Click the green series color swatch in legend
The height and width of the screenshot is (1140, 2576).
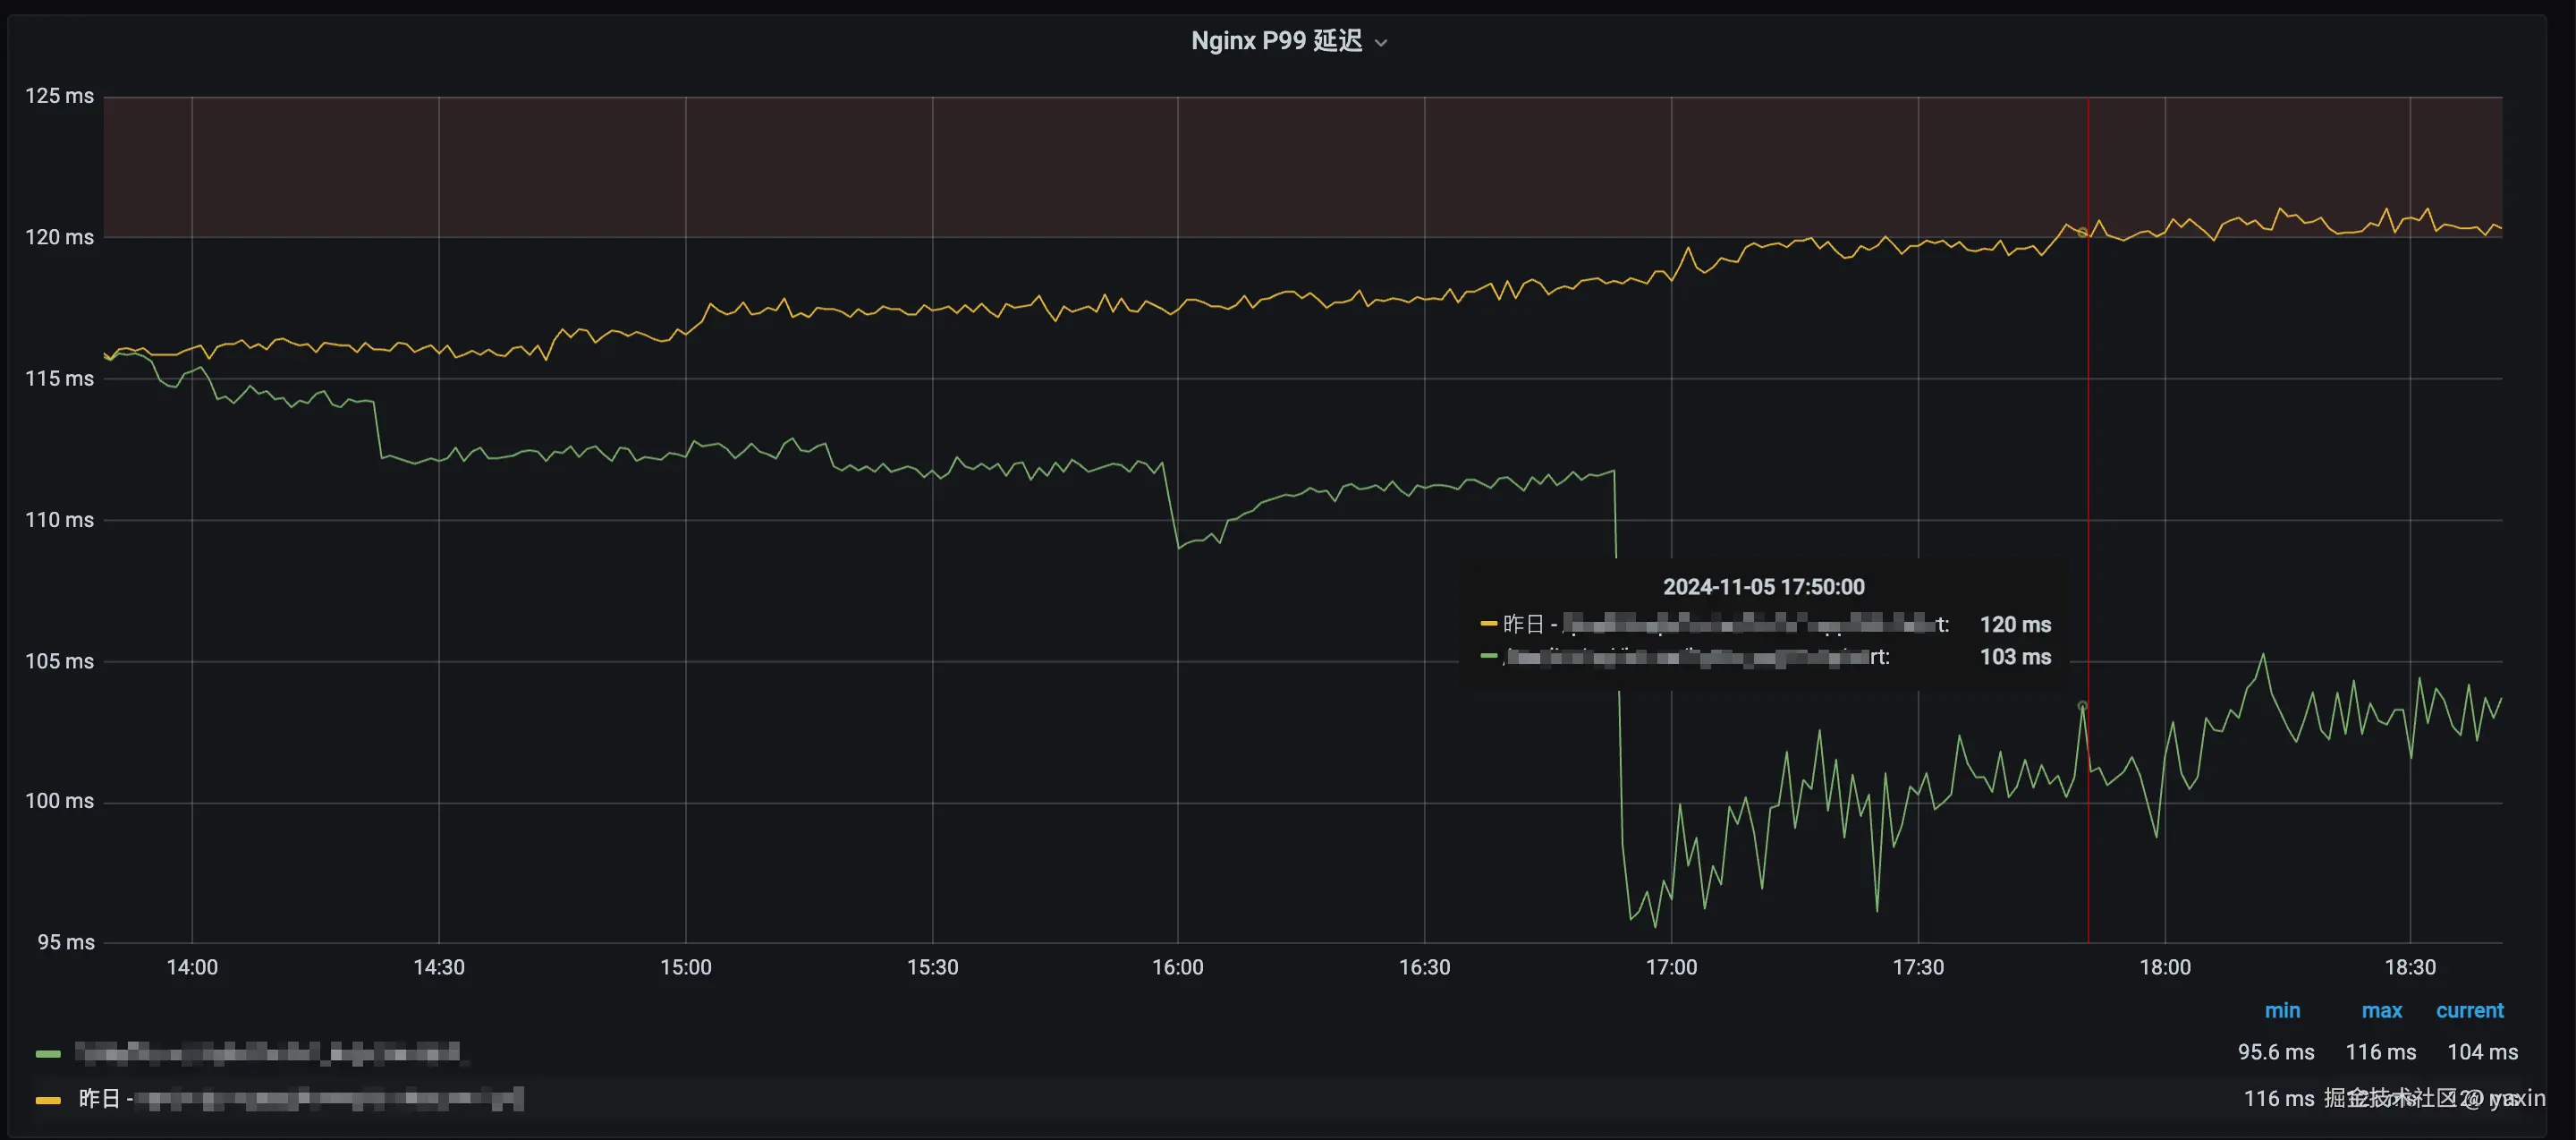coord(48,1053)
